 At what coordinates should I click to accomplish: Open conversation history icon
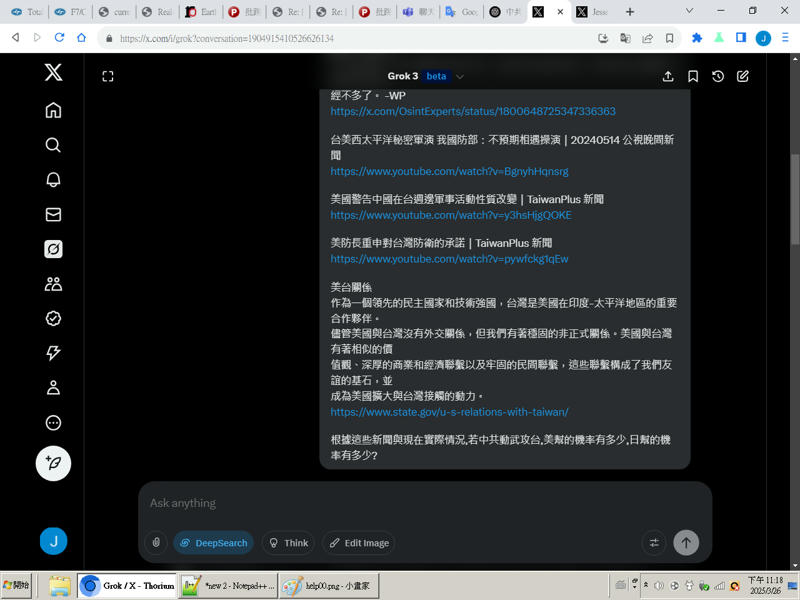[x=717, y=76]
